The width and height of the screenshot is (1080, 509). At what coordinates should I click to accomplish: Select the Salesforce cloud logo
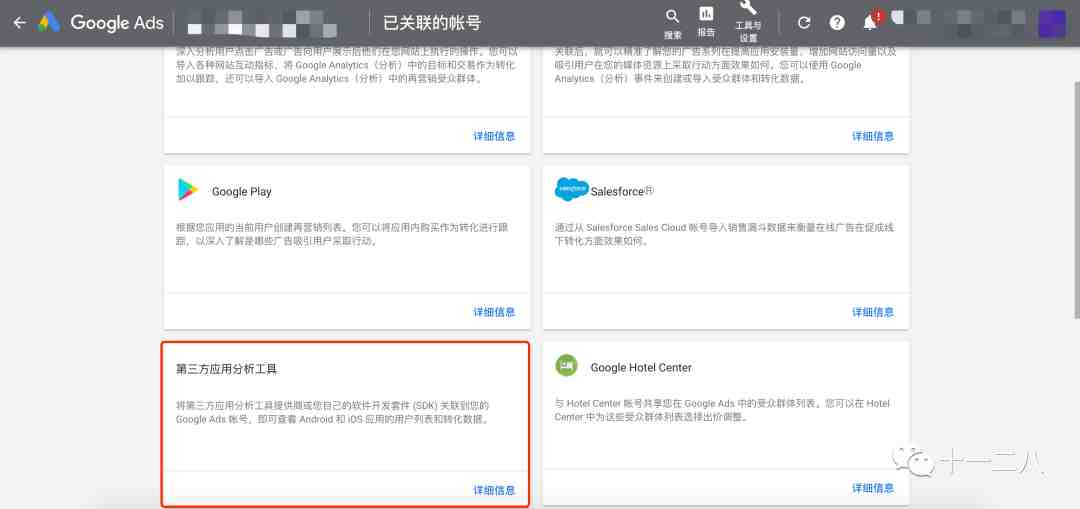571,189
